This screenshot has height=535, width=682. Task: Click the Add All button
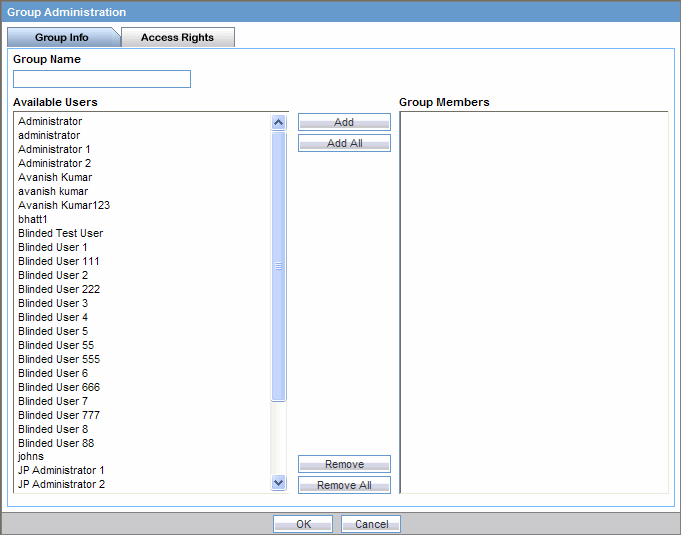[344, 143]
